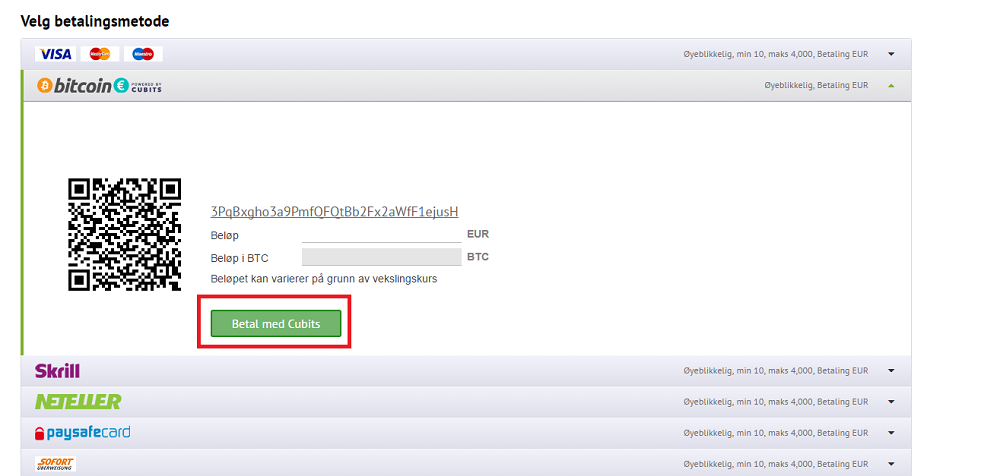
Task: Click the EUR currency label
Action: click(x=478, y=234)
